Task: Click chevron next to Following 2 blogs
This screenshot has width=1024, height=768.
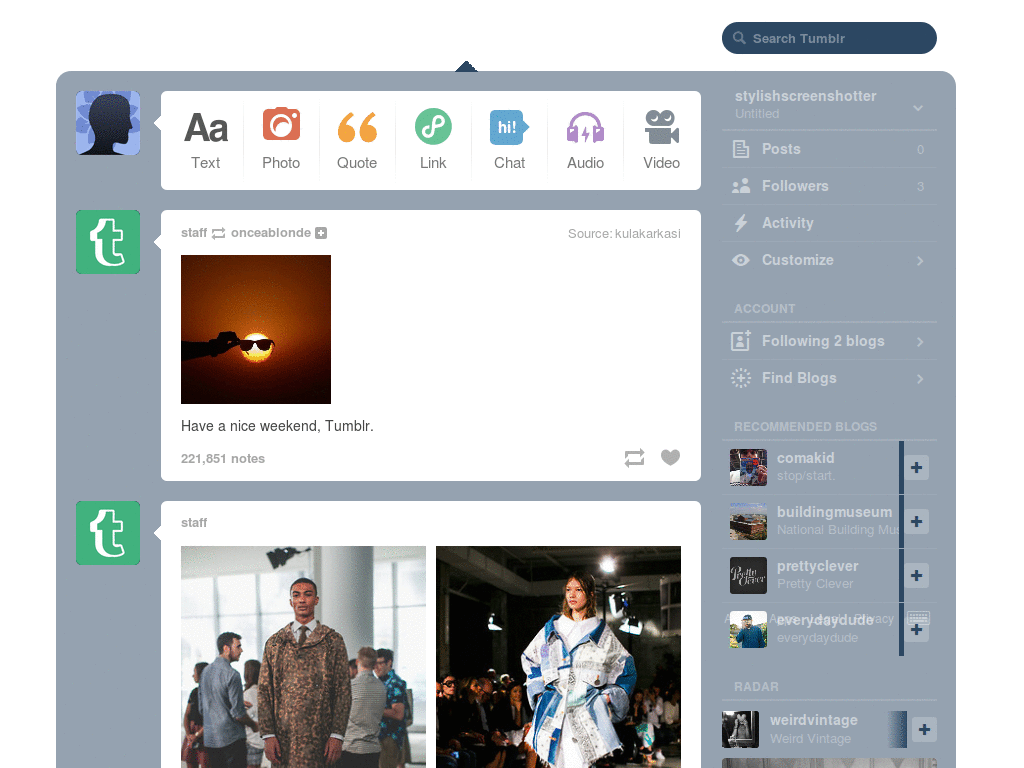Action: pos(920,342)
